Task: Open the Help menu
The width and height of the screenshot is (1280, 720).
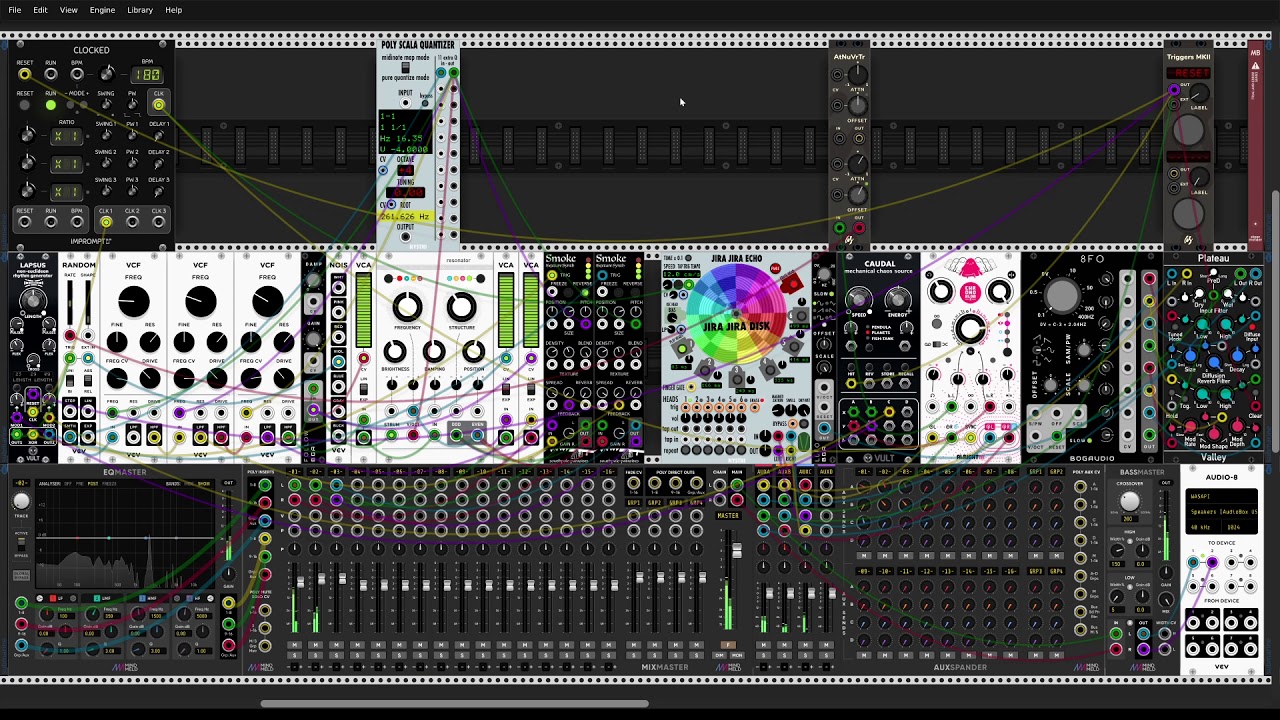Action: (173, 10)
